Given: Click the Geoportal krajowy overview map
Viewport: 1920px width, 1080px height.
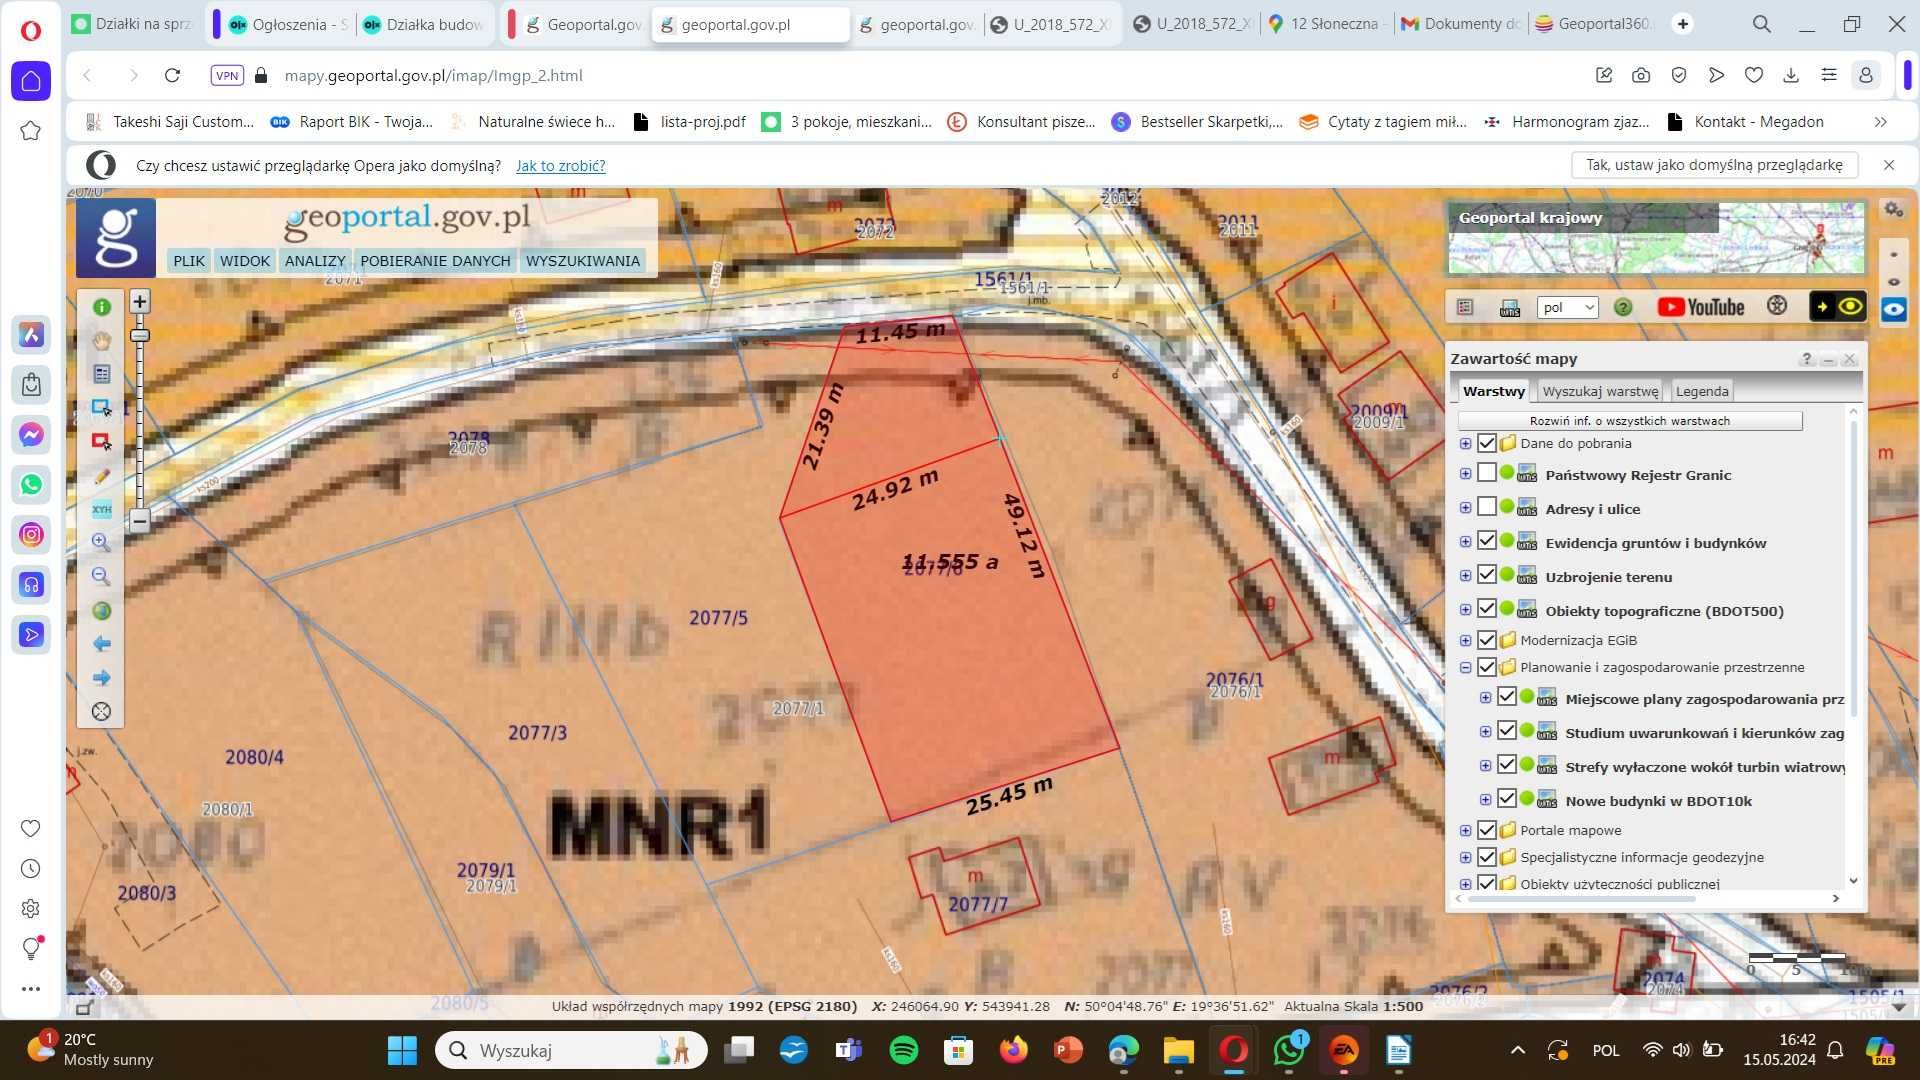Looking at the screenshot, I should (1656, 238).
